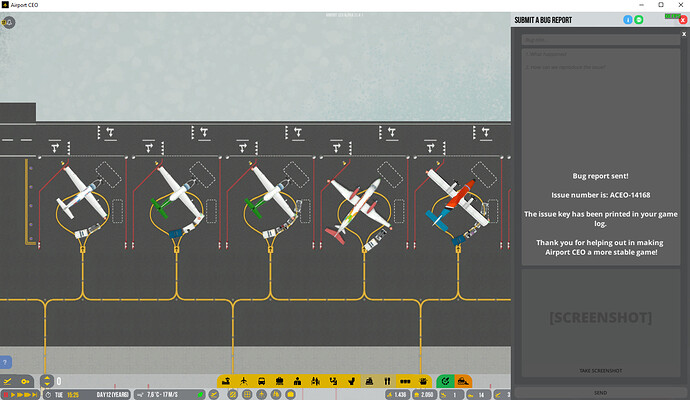Select the second stand green-tailed aircraft
This screenshot has height=400, width=690.
177,192
